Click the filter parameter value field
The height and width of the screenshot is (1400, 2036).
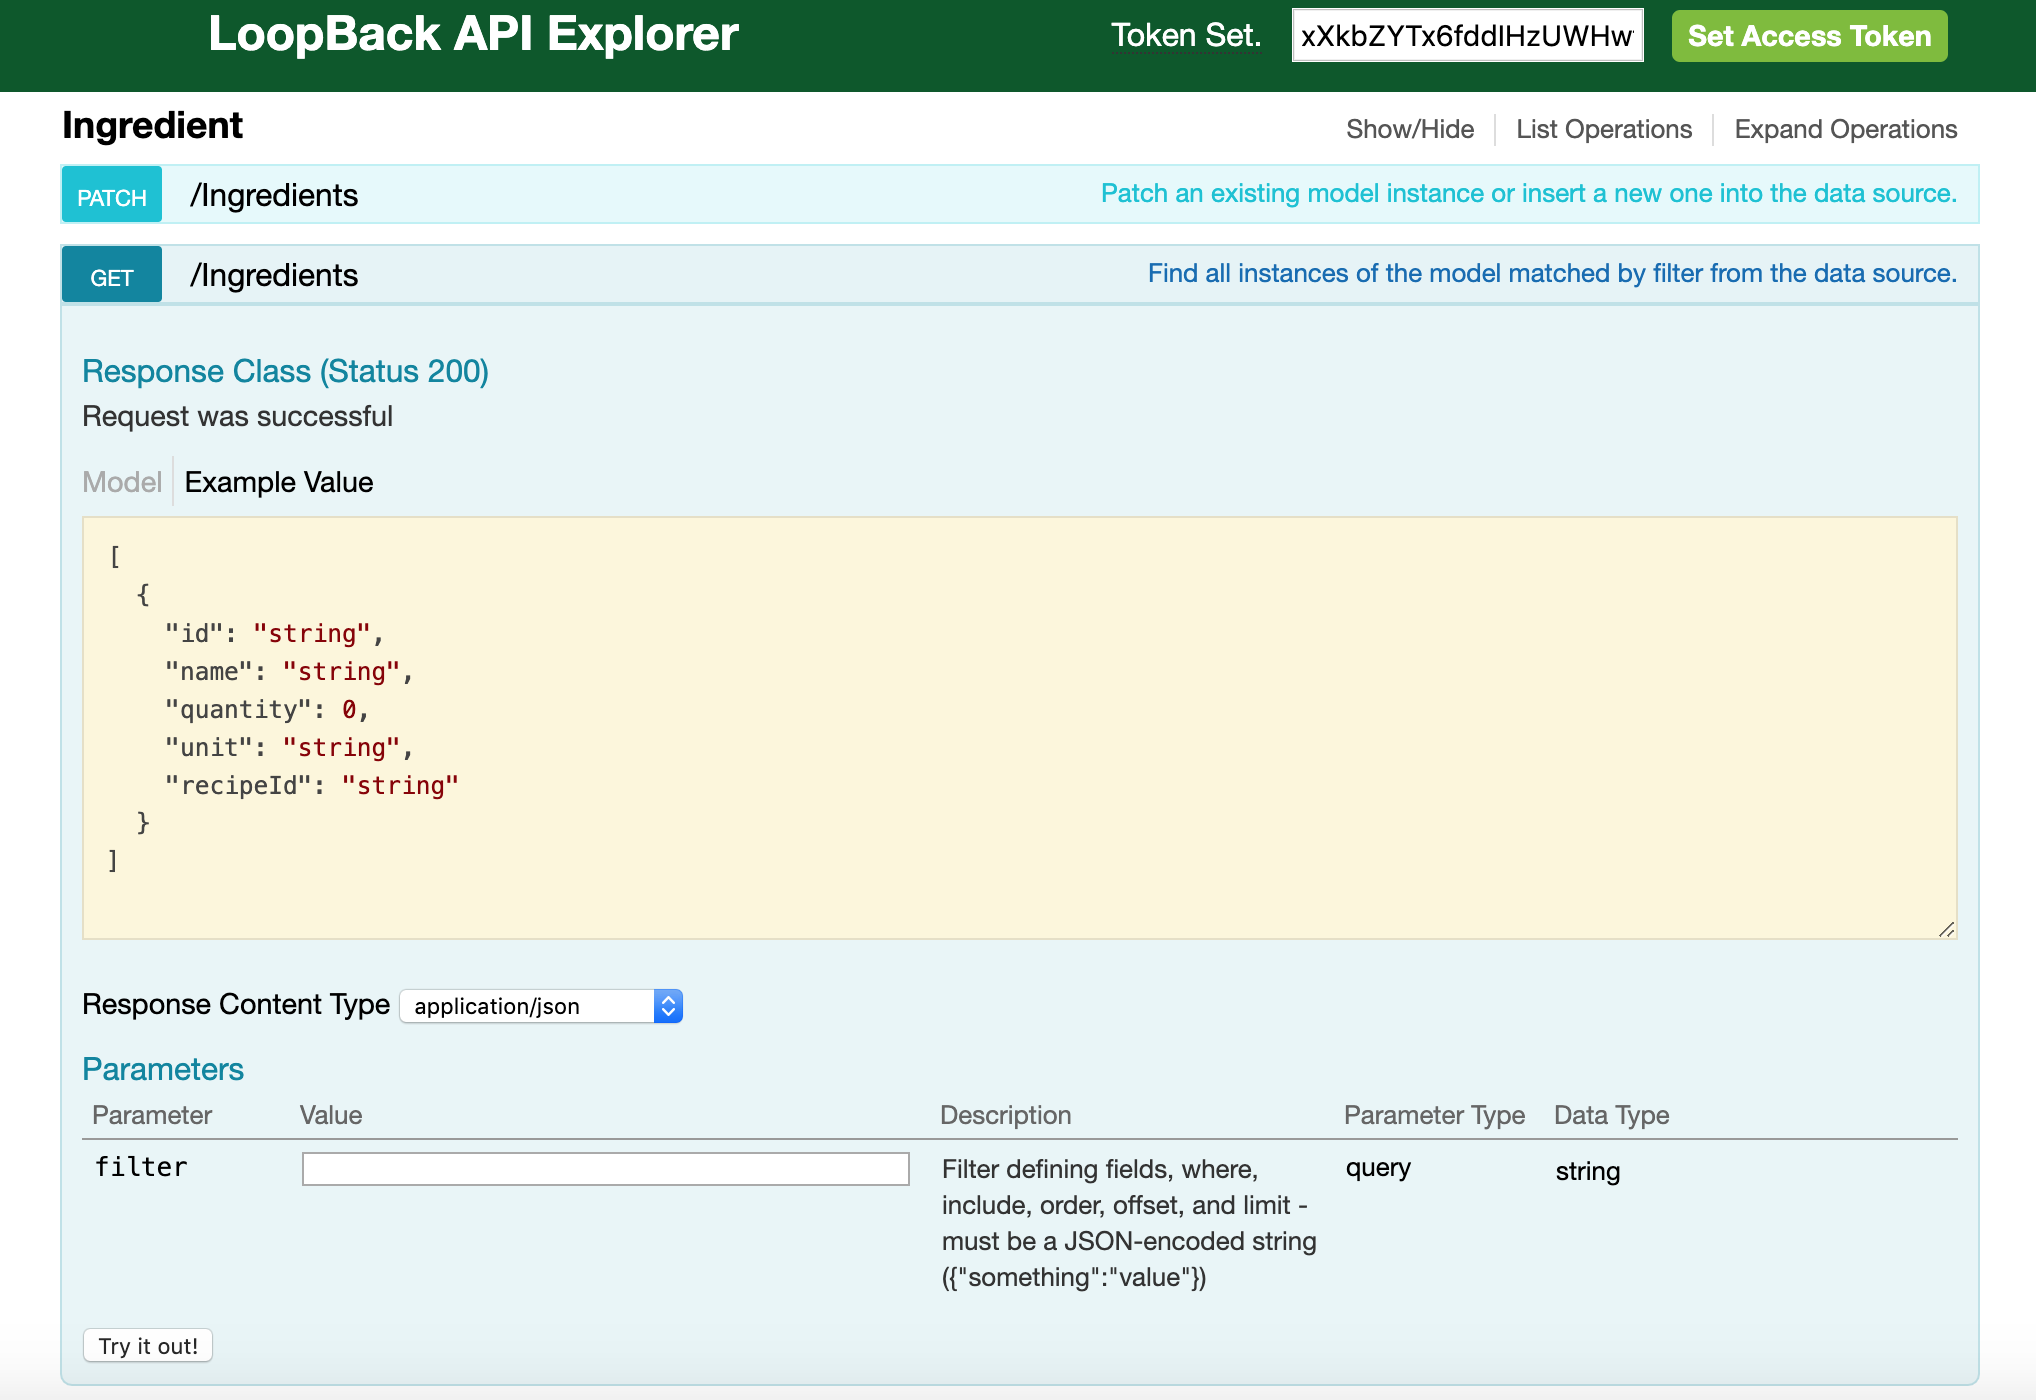(606, 1169)
